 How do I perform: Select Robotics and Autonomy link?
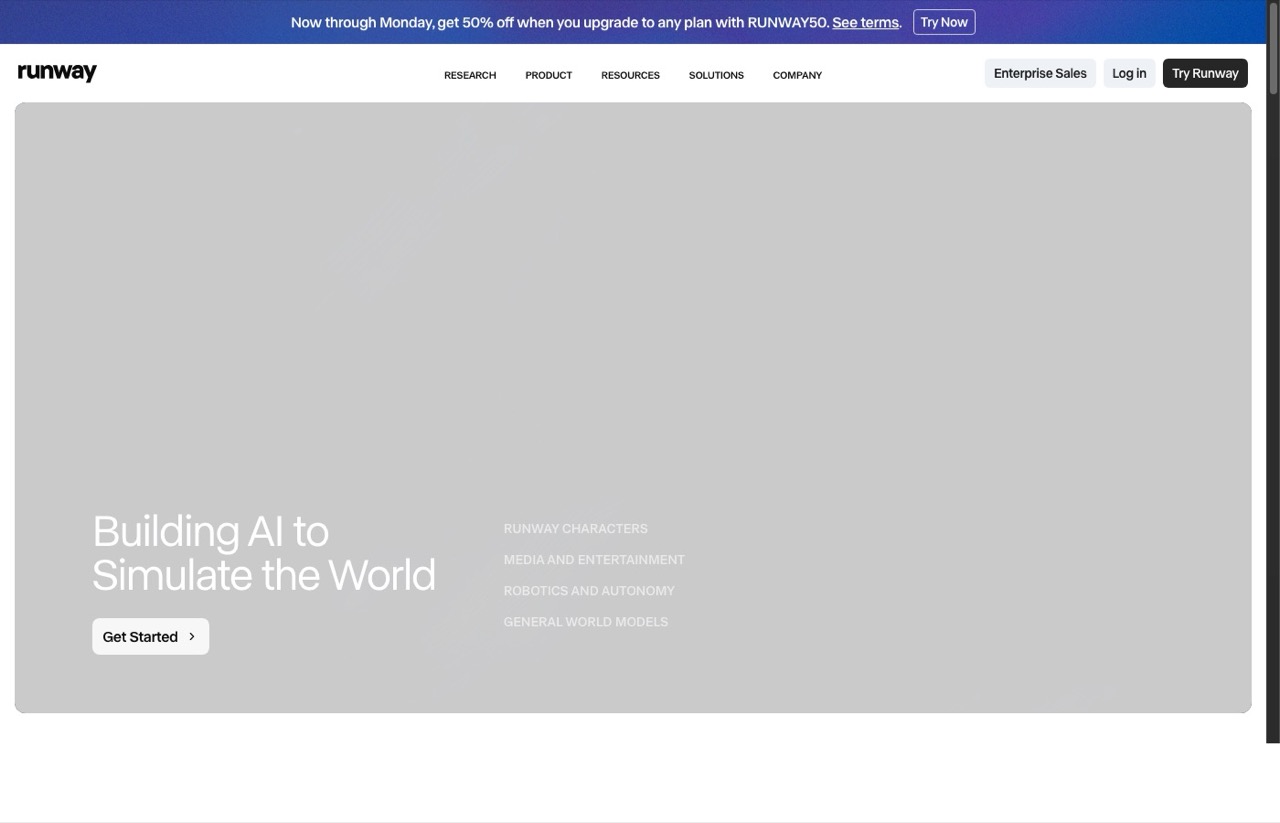click(589, 590)
